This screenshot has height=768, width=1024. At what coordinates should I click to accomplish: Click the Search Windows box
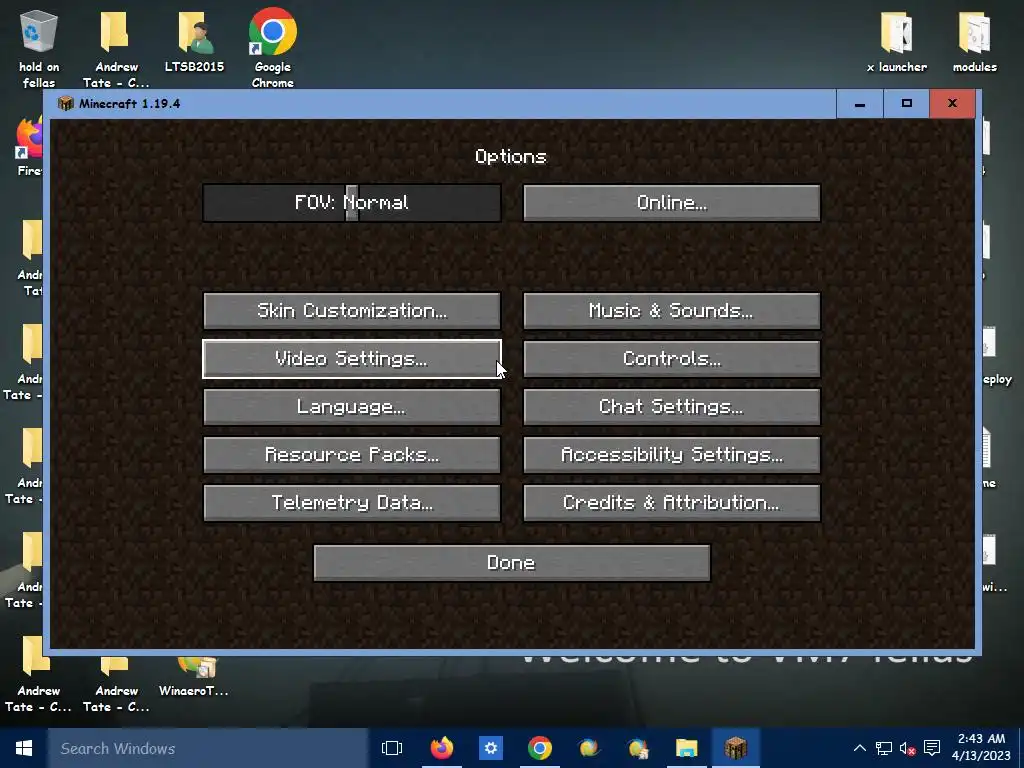pos(208,748)
